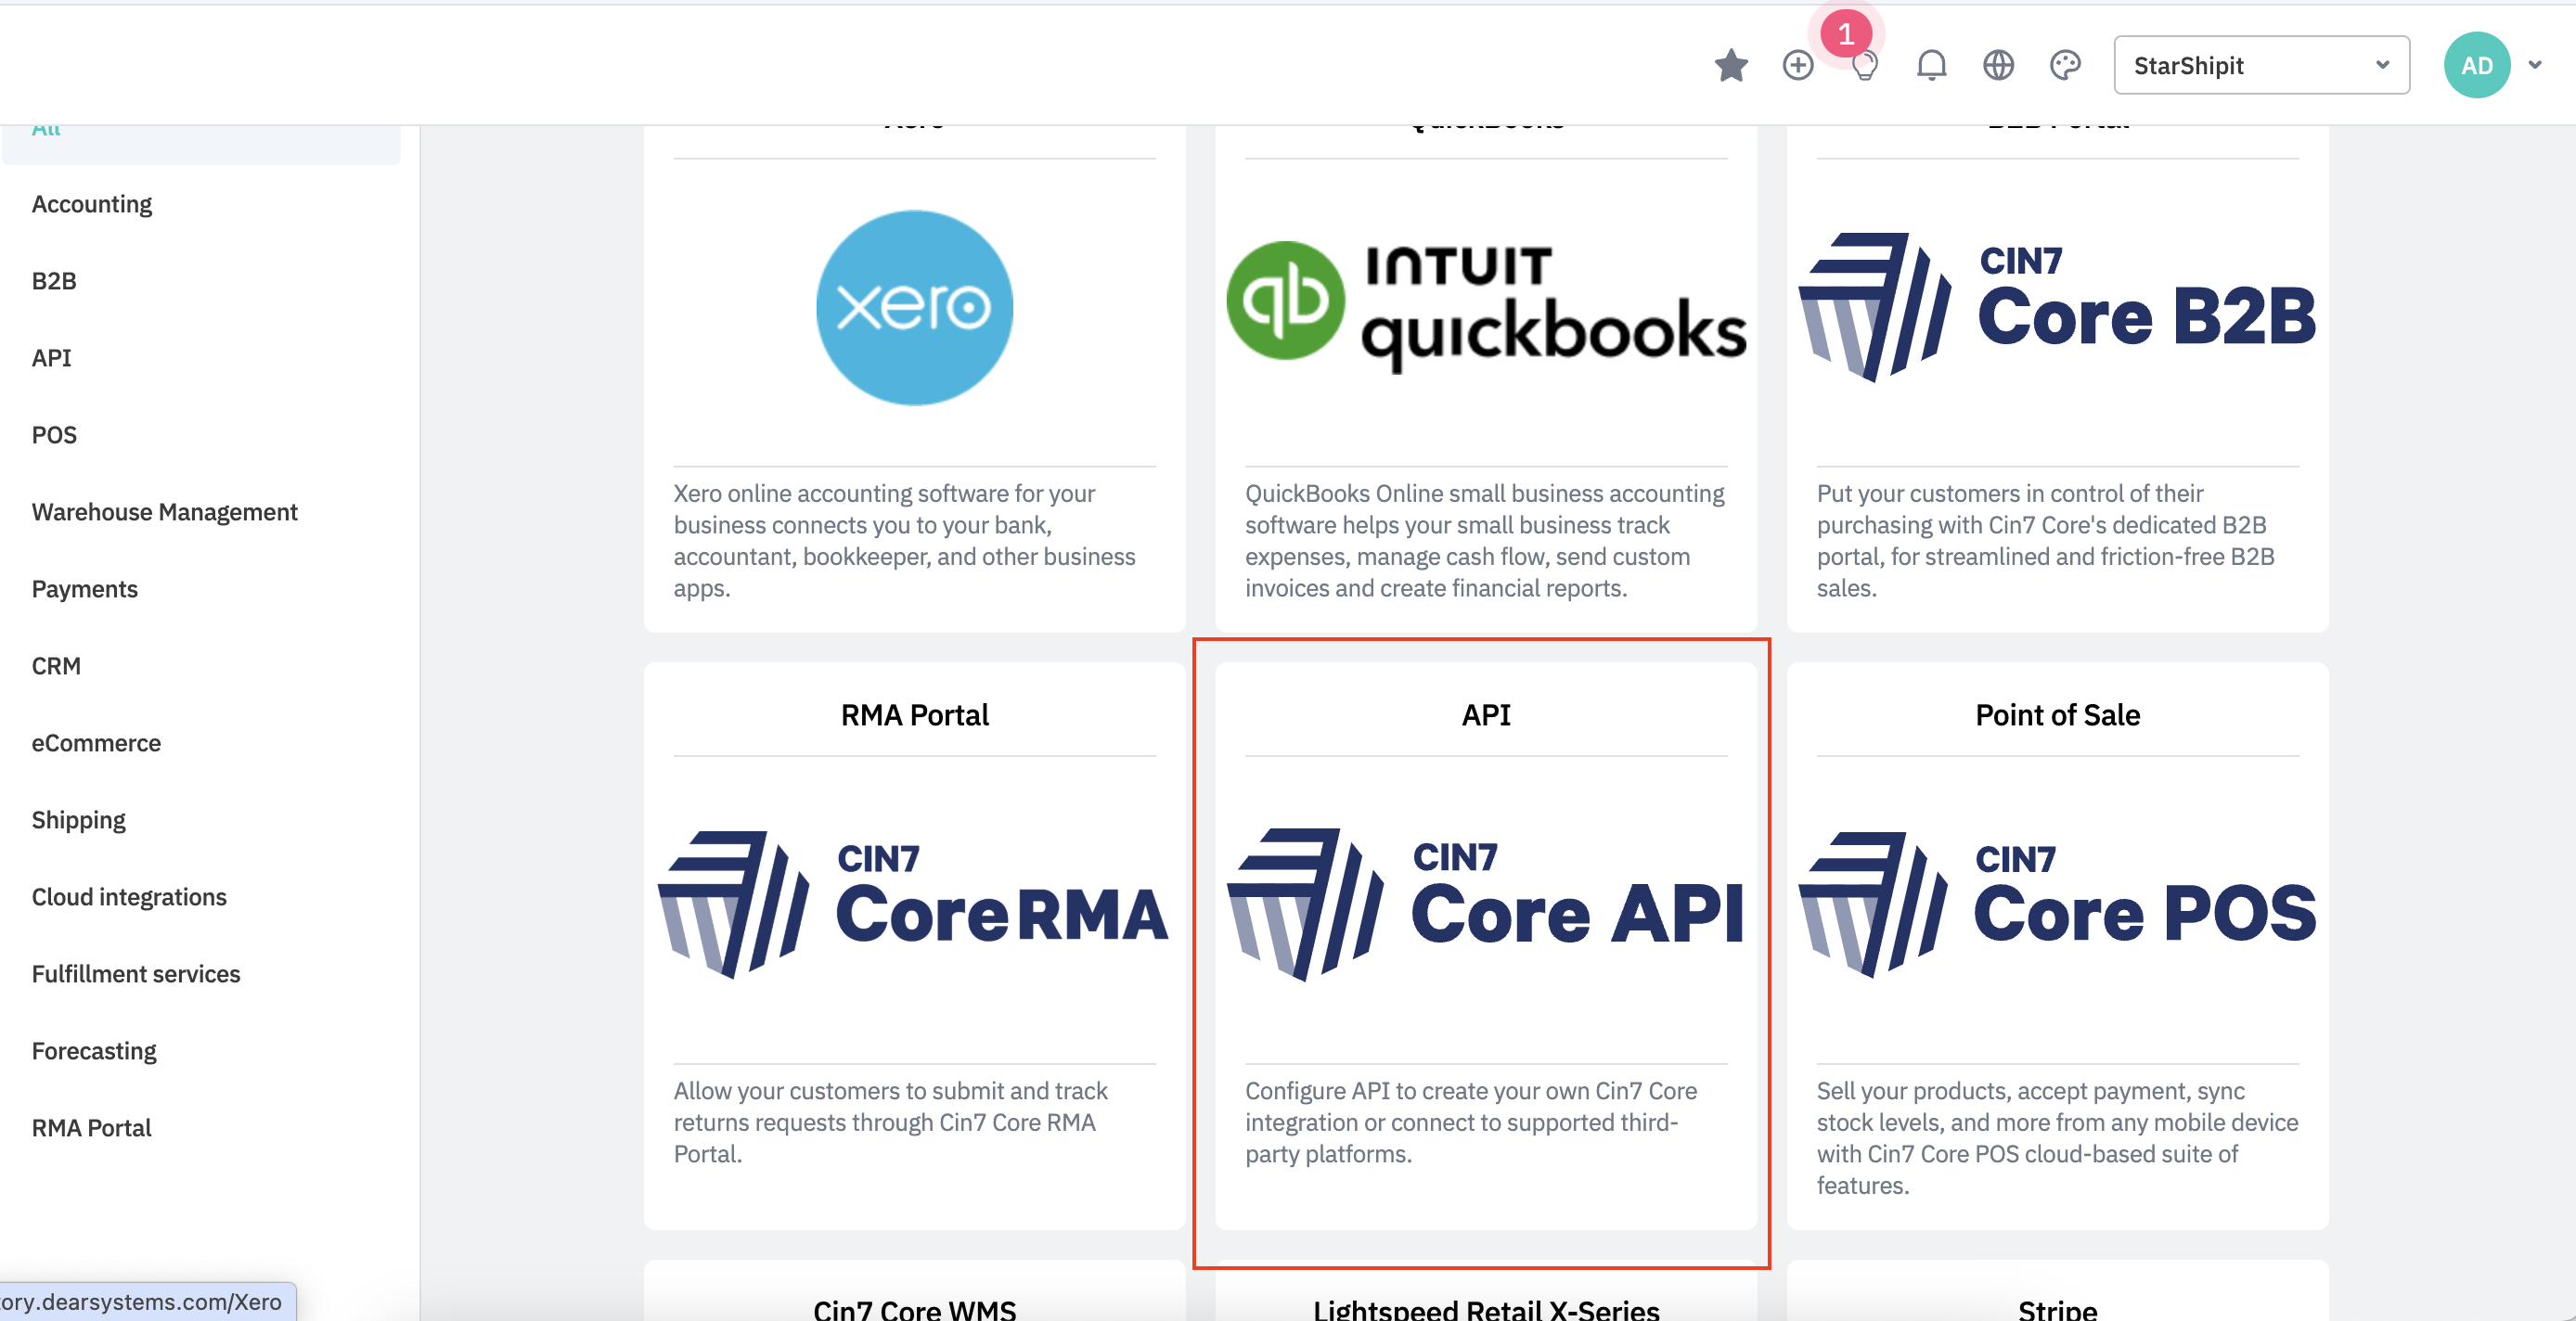The image size is (2576, 1321).
Task: Click the QuickBooks Online description text
Action: point(1485,541)
